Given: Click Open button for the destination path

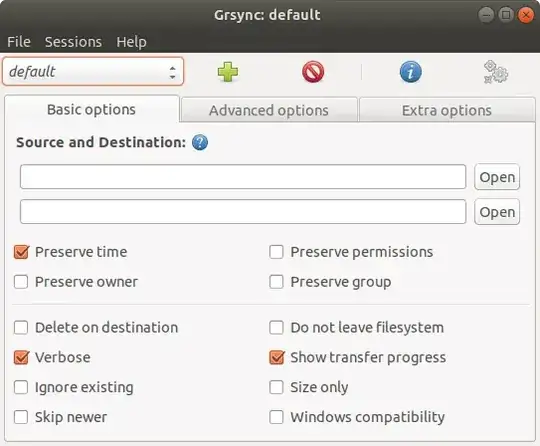Looking at the screenshot, I should coord(497,212).
